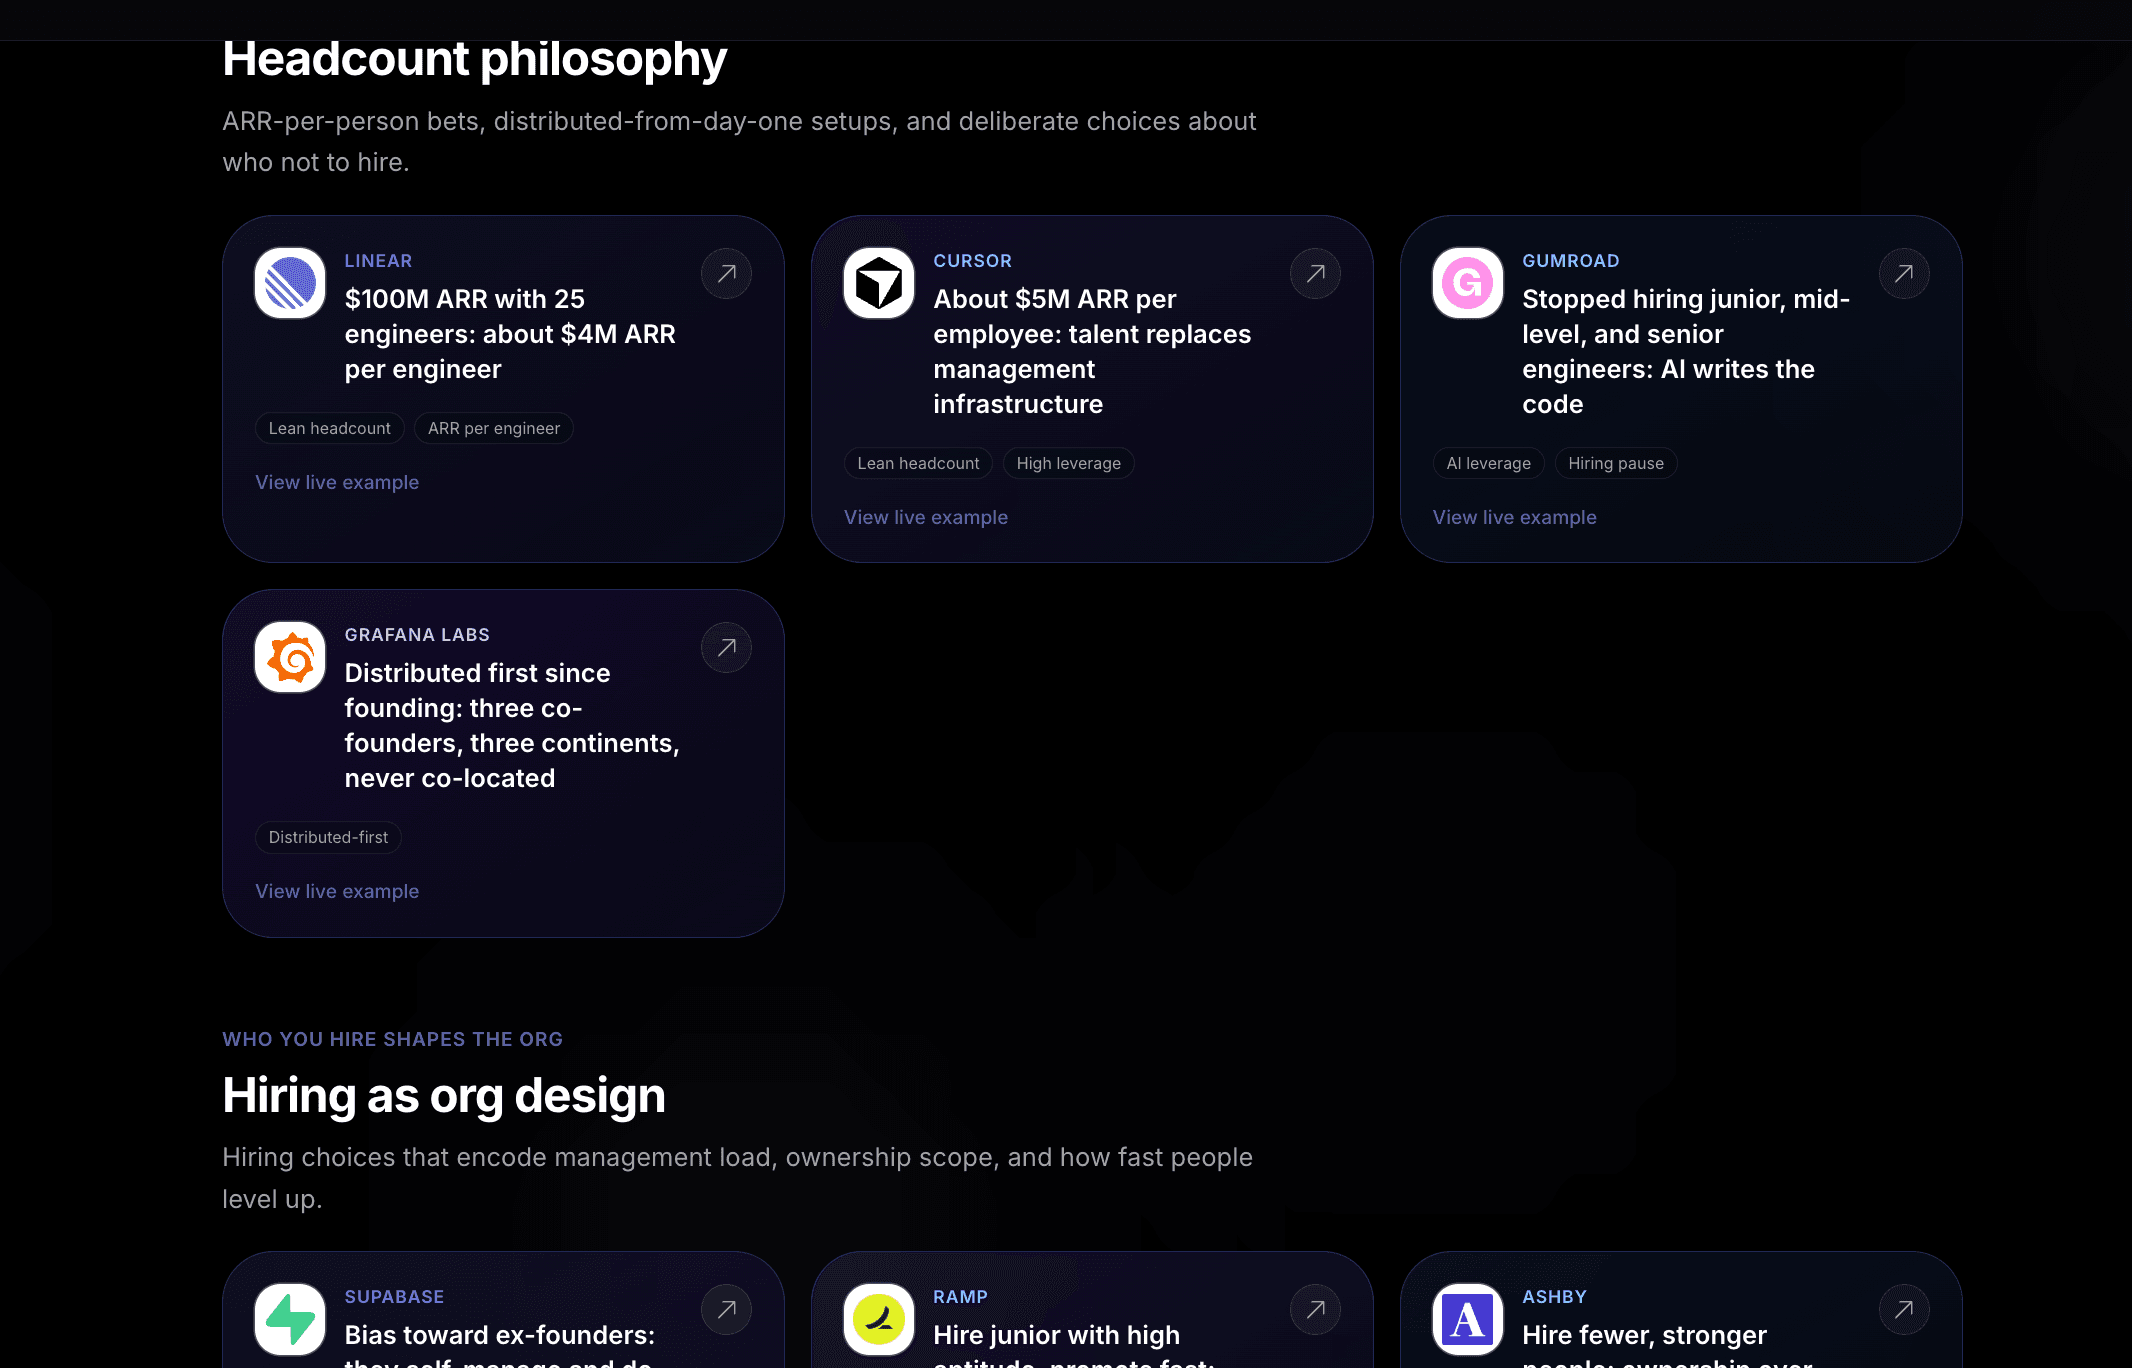Open the arrow icon on Linear card
The height and width of the screenshot is (1368, 2132).
pos(727,273)
